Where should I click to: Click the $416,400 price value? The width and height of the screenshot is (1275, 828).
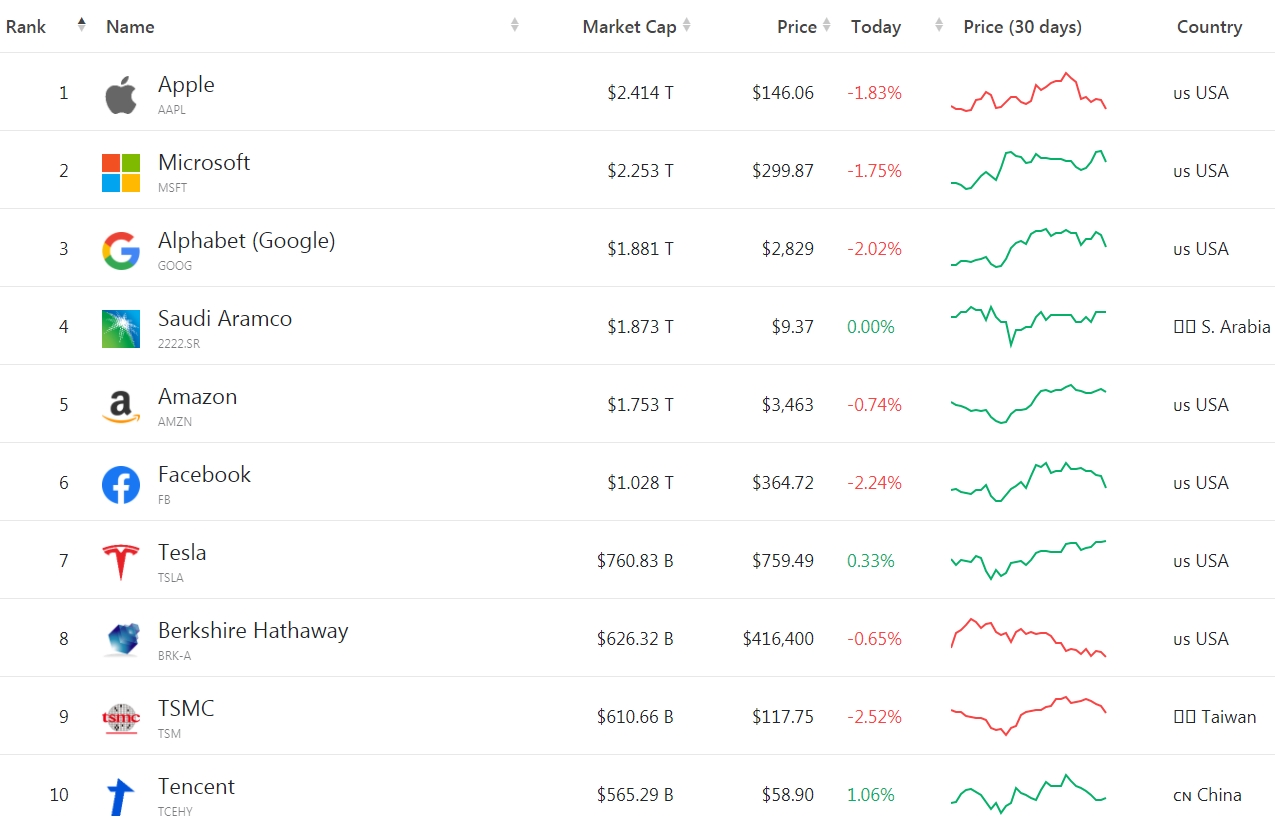pyautogui.click(x=778, y=639)
